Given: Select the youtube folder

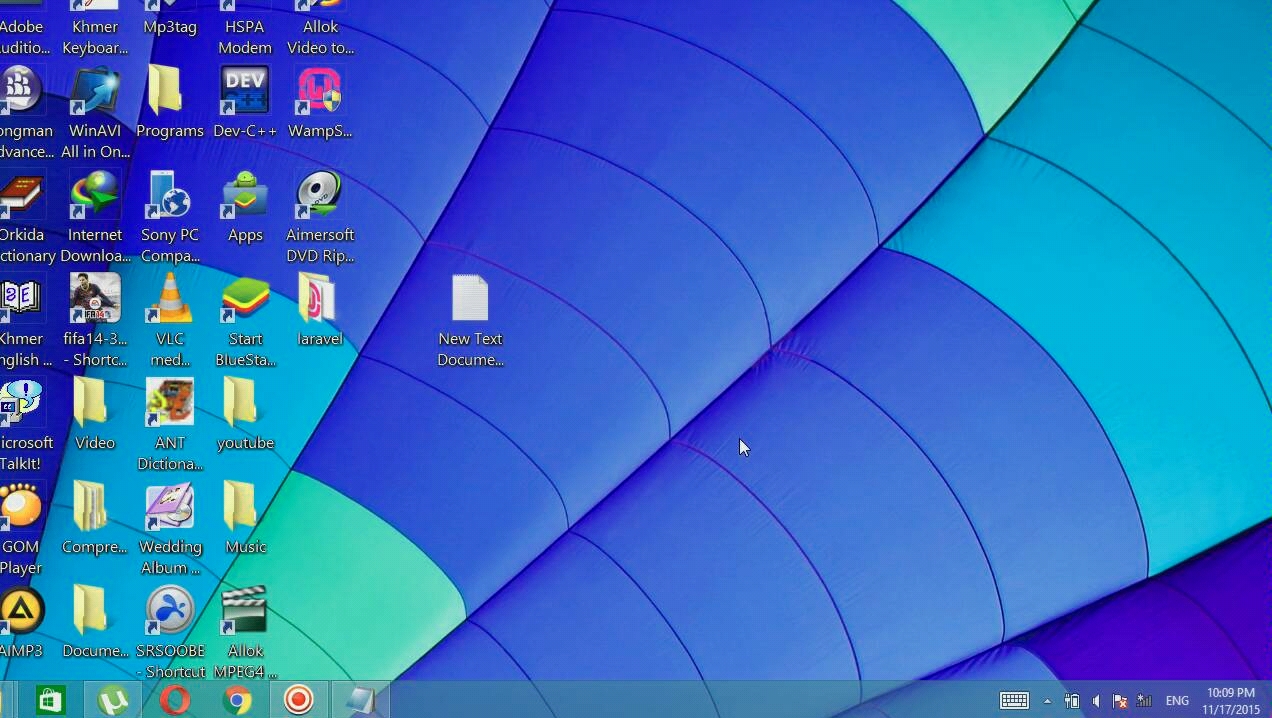Looking at the screenshot, I should (245, 414).
